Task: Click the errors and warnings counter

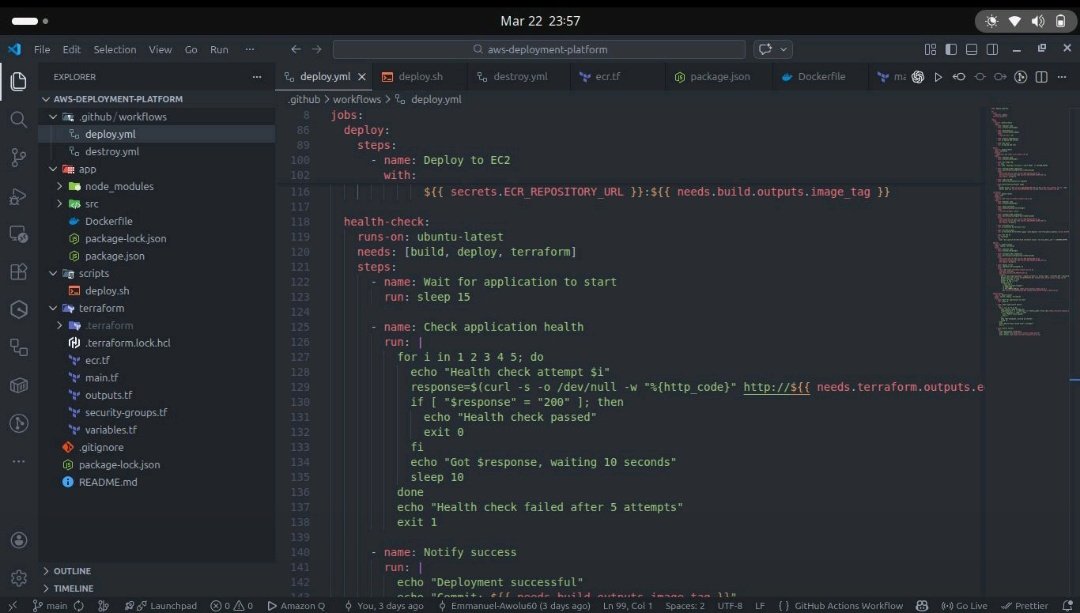Action: coord(231,606)
